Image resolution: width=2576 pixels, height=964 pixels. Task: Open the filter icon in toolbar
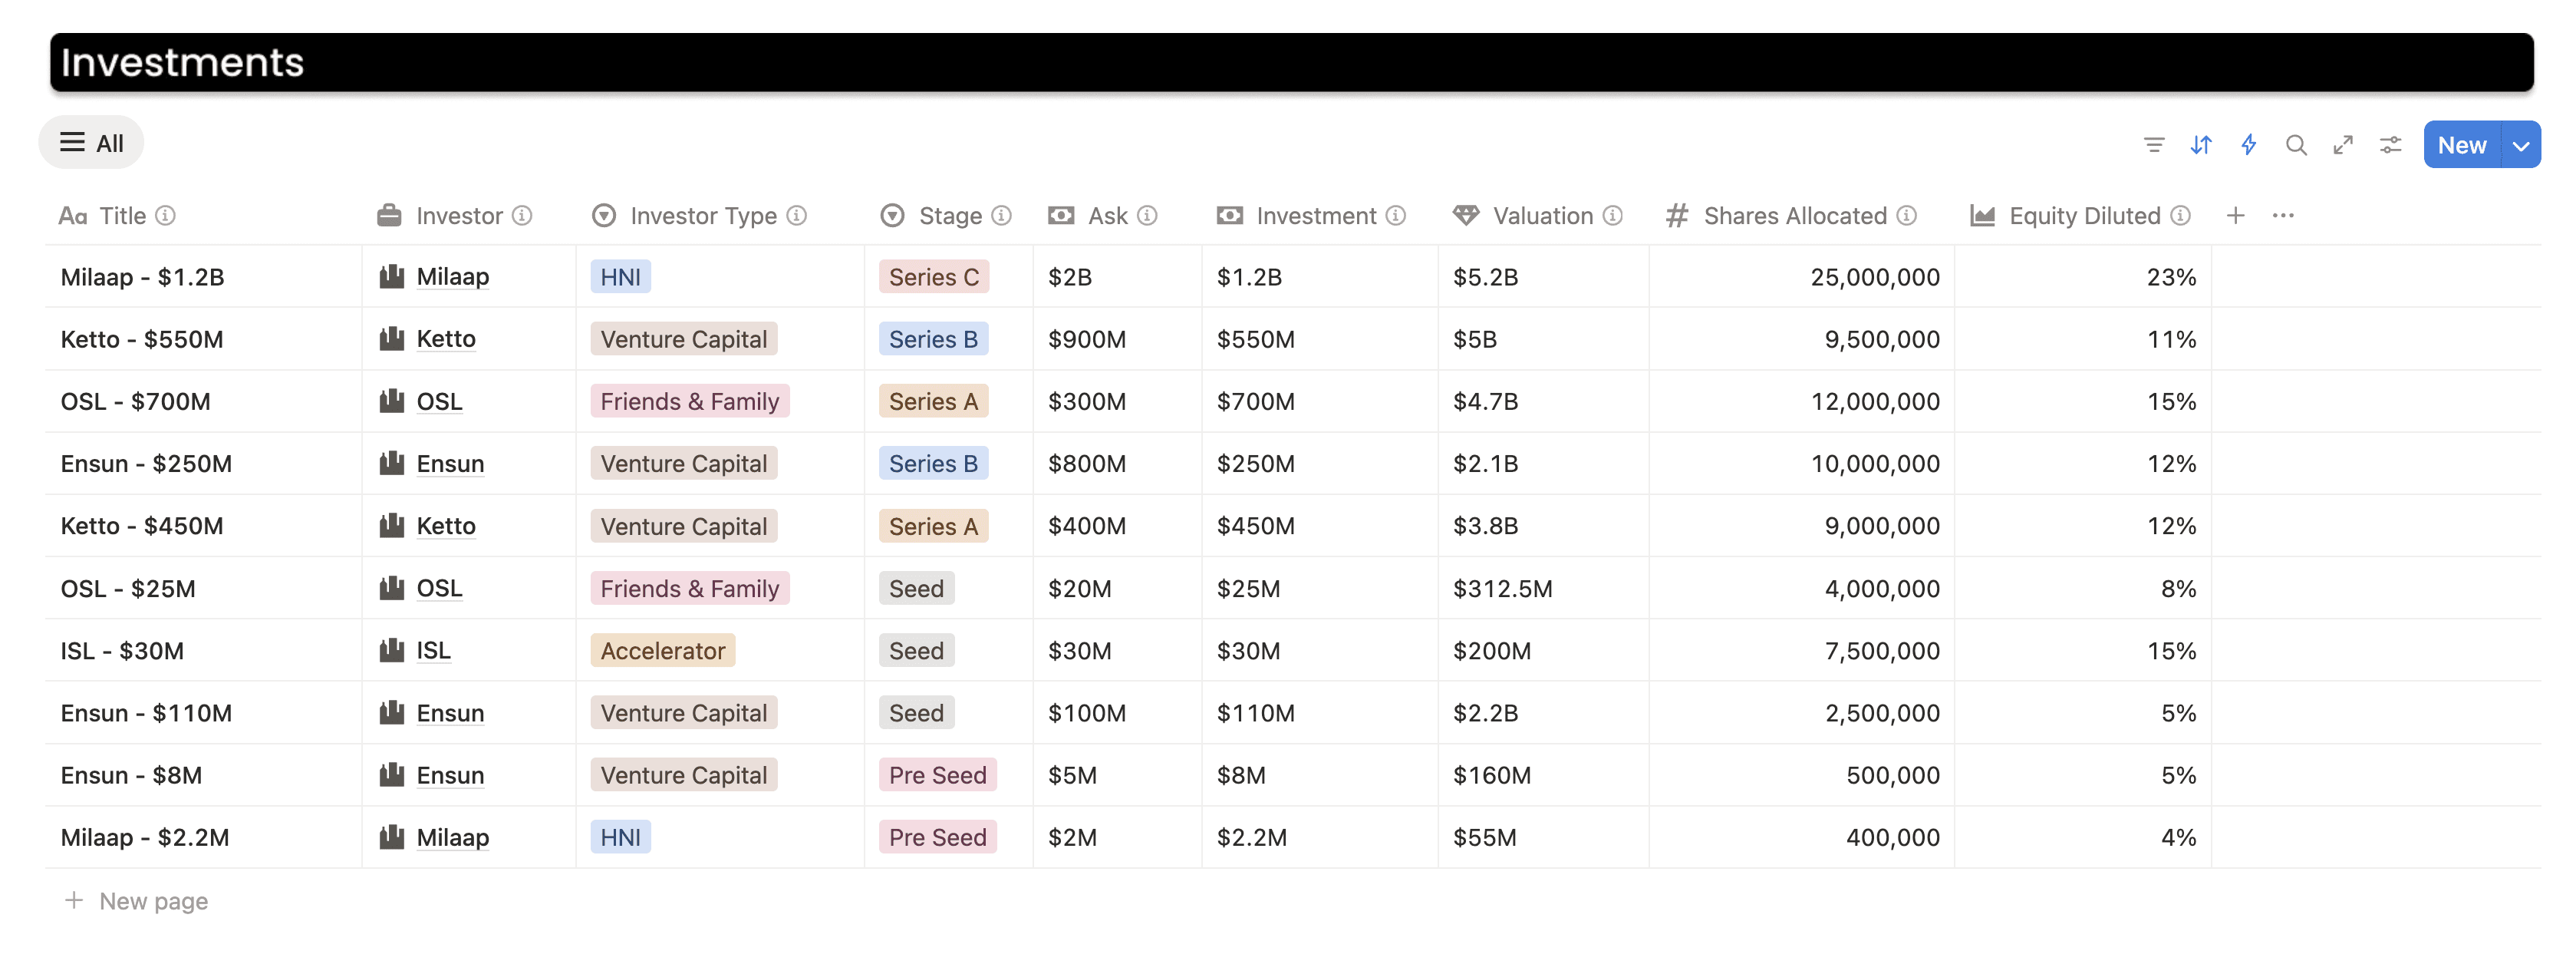pos(2154,145)
